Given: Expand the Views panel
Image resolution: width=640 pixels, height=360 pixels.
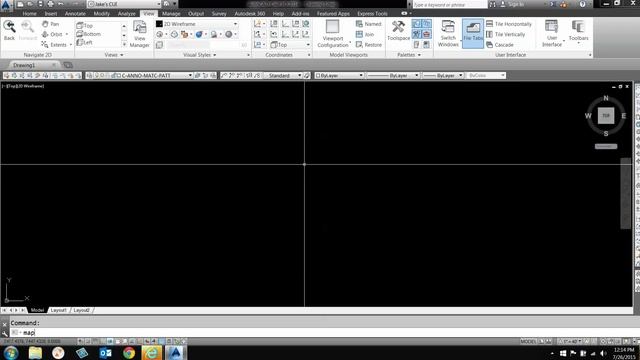Looking at the screenshot, I should click(114, 55).
